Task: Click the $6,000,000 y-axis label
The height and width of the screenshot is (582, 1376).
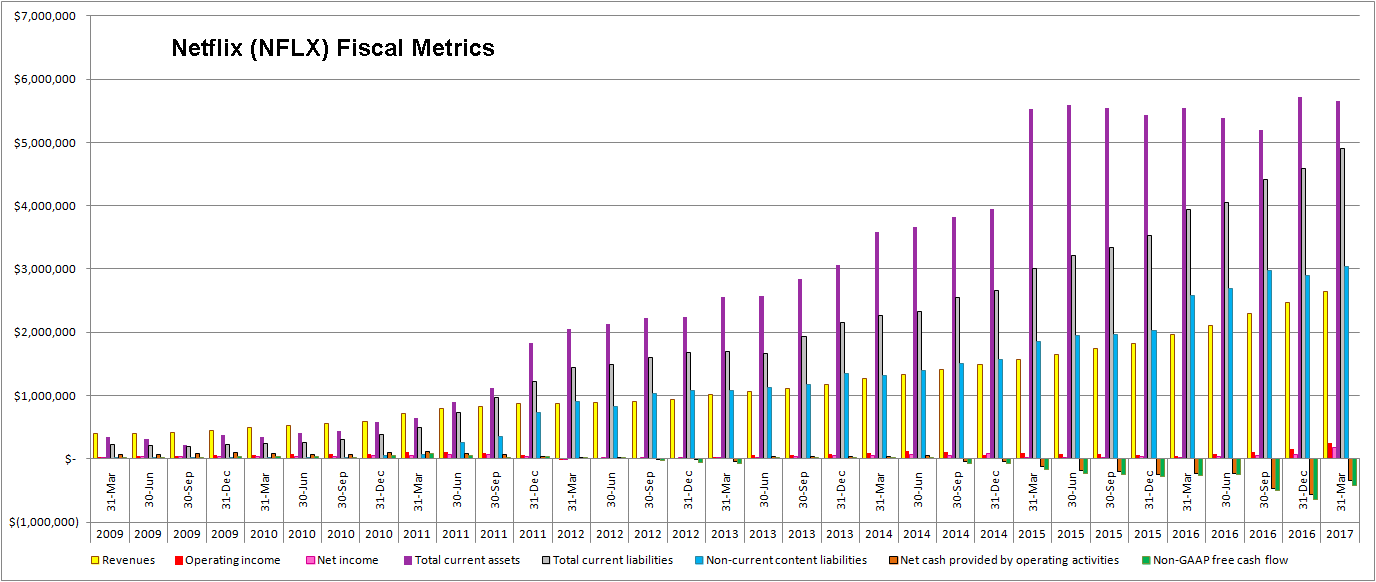Action: tap(47, 79)
